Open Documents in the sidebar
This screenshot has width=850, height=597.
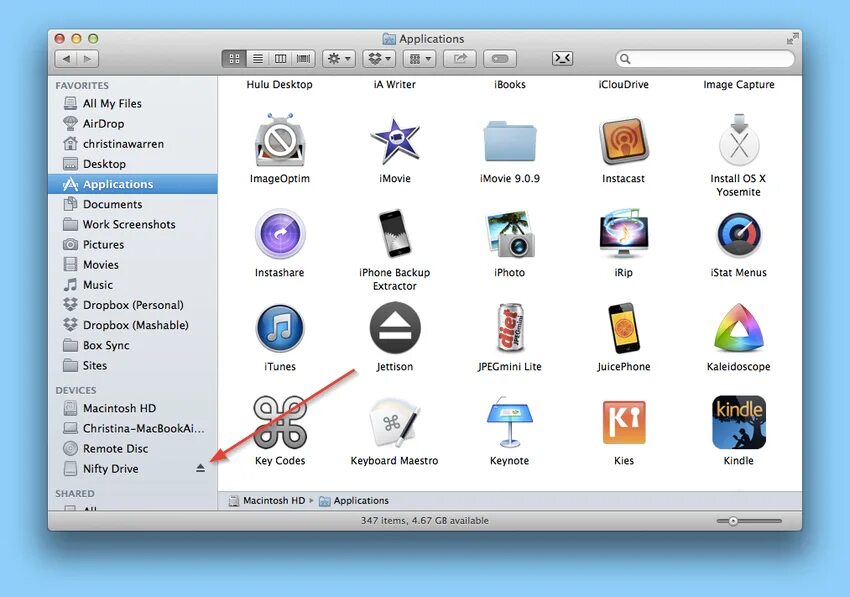132,204
